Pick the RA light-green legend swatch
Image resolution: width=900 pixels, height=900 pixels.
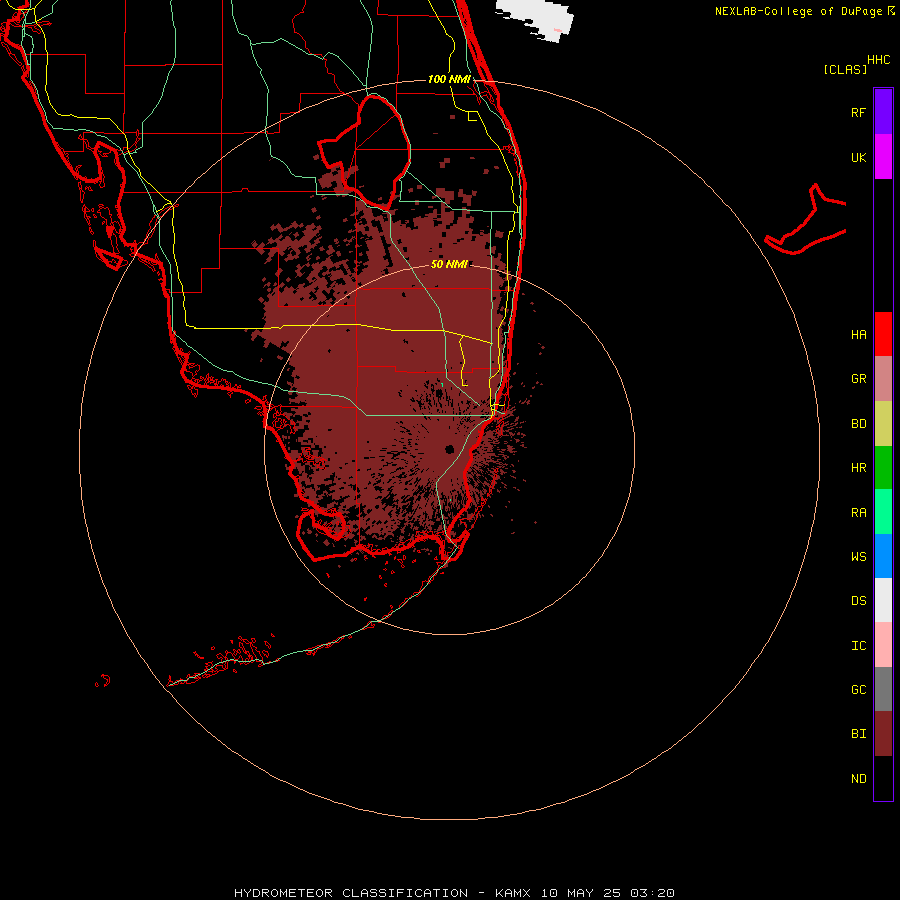tap(883, 512)
